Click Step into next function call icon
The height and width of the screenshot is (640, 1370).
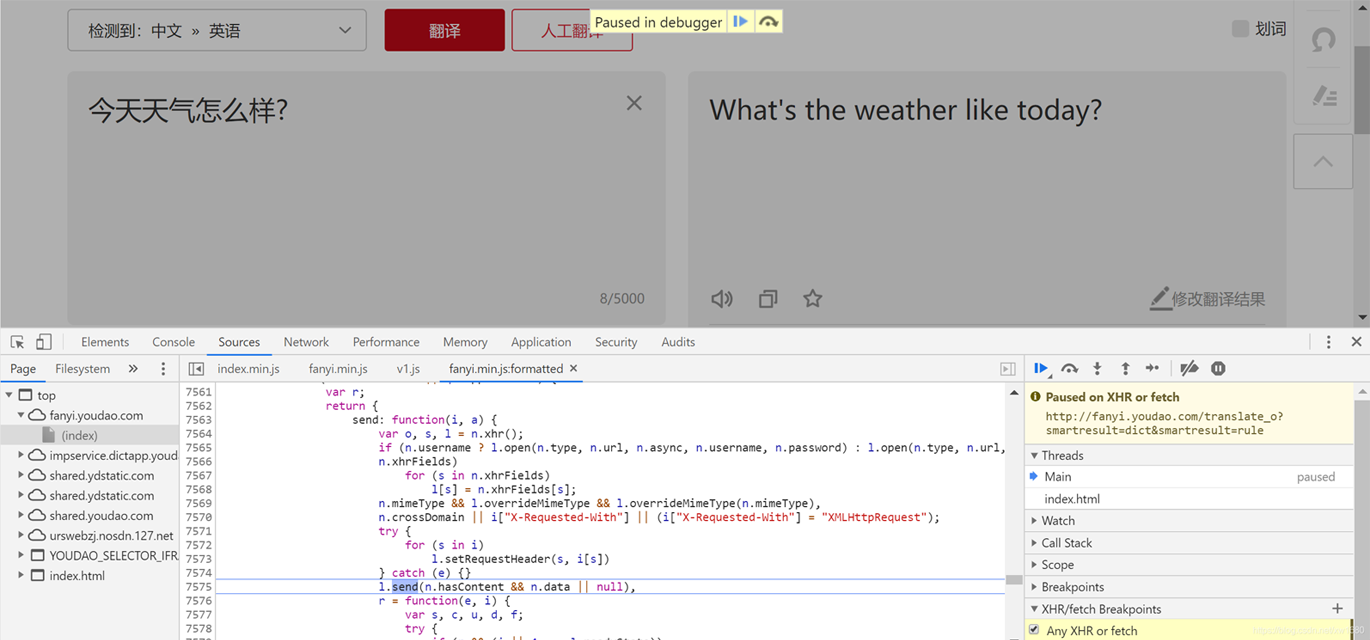[1097, 369]
